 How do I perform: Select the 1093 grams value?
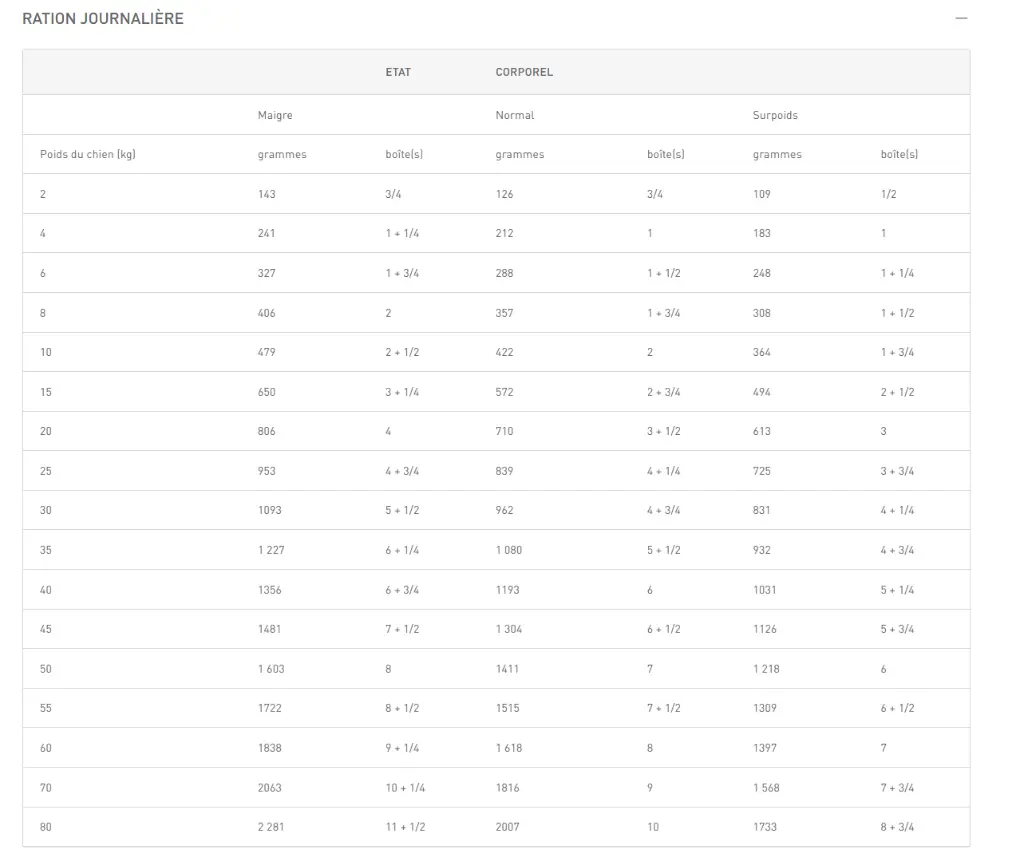pyautogui.click(x=269, y=510)
